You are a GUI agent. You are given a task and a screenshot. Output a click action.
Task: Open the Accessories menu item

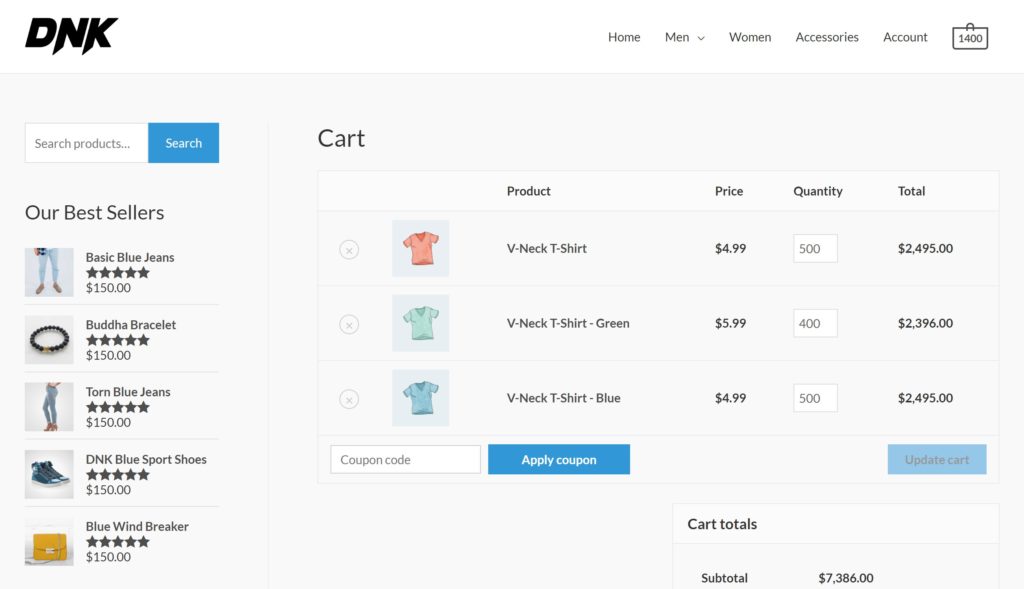tap(827, 37)
